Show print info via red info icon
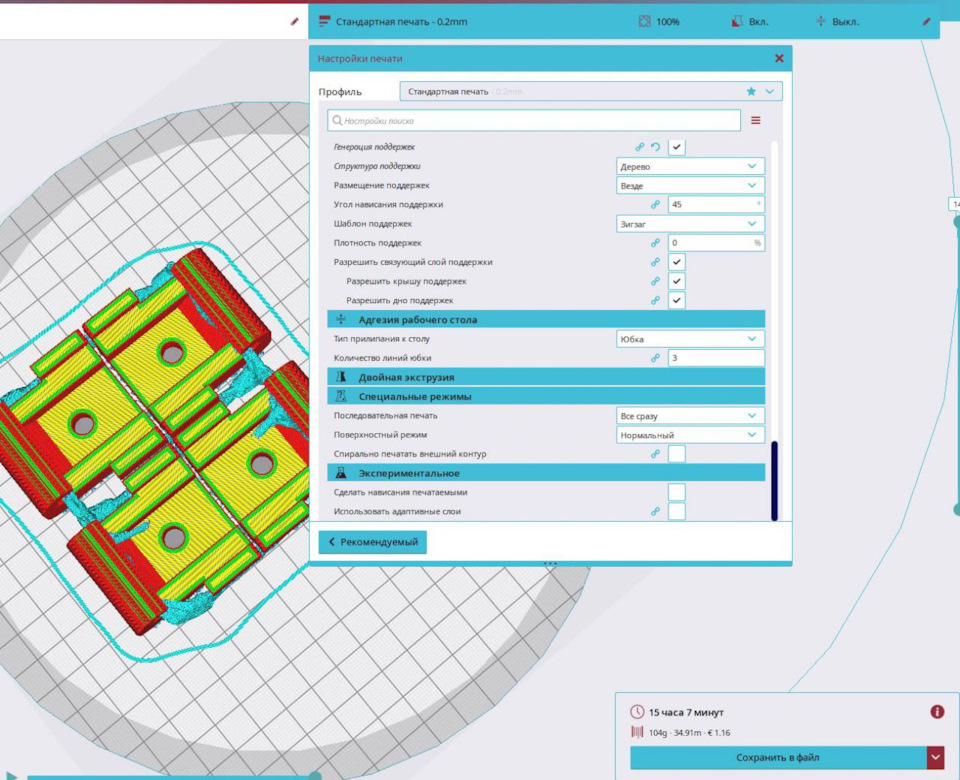Screen dimensions: 960x780 point(937,711)
